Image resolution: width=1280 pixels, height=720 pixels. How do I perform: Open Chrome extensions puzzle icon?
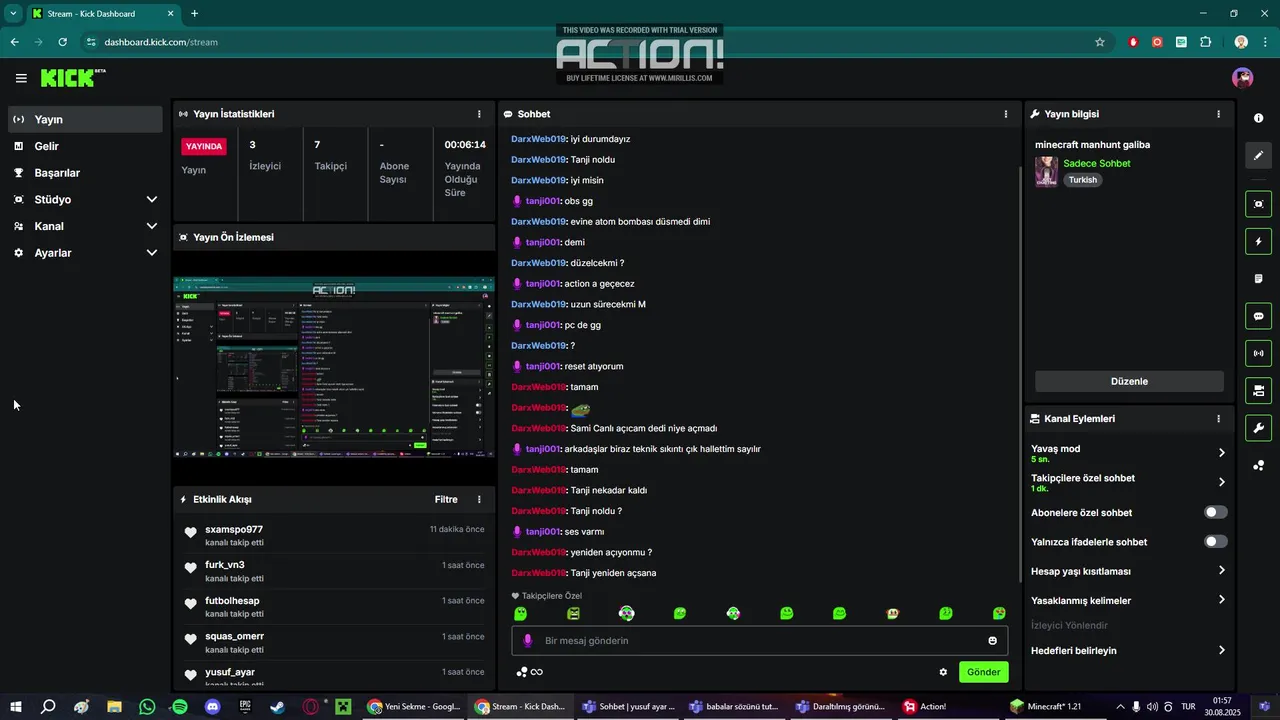pyautogui.click(x=1205, y=42)
